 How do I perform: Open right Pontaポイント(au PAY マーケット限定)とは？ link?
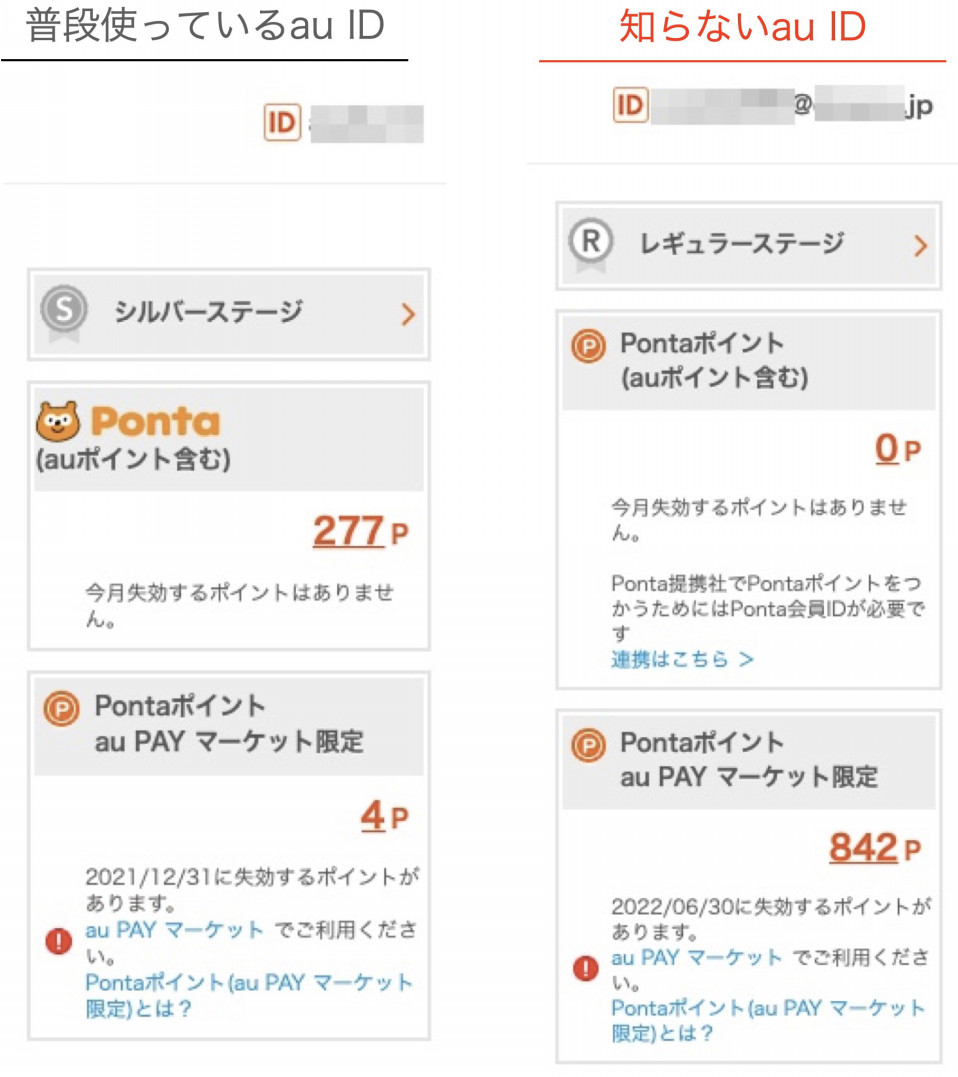768,1020
